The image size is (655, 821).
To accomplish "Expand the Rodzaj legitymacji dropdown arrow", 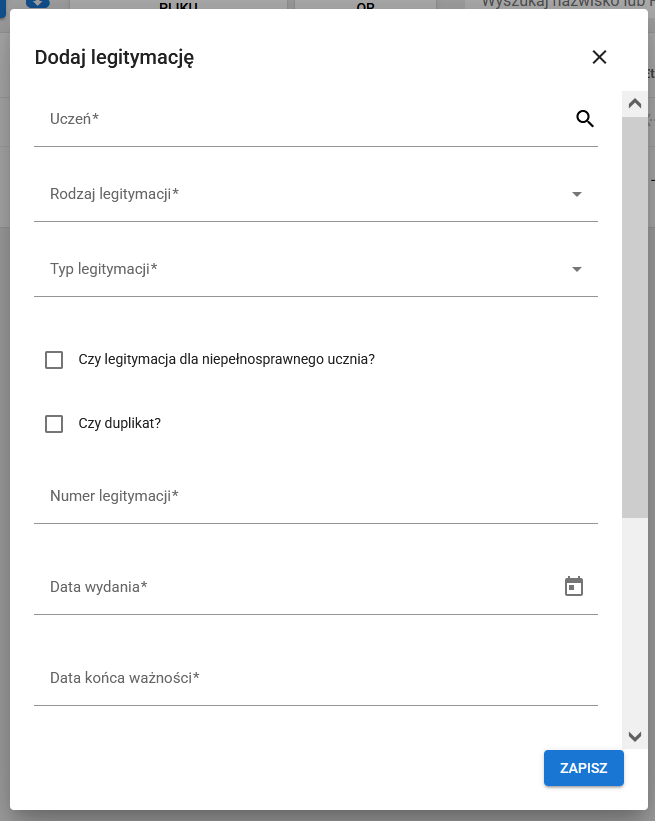I will [577, 194].
